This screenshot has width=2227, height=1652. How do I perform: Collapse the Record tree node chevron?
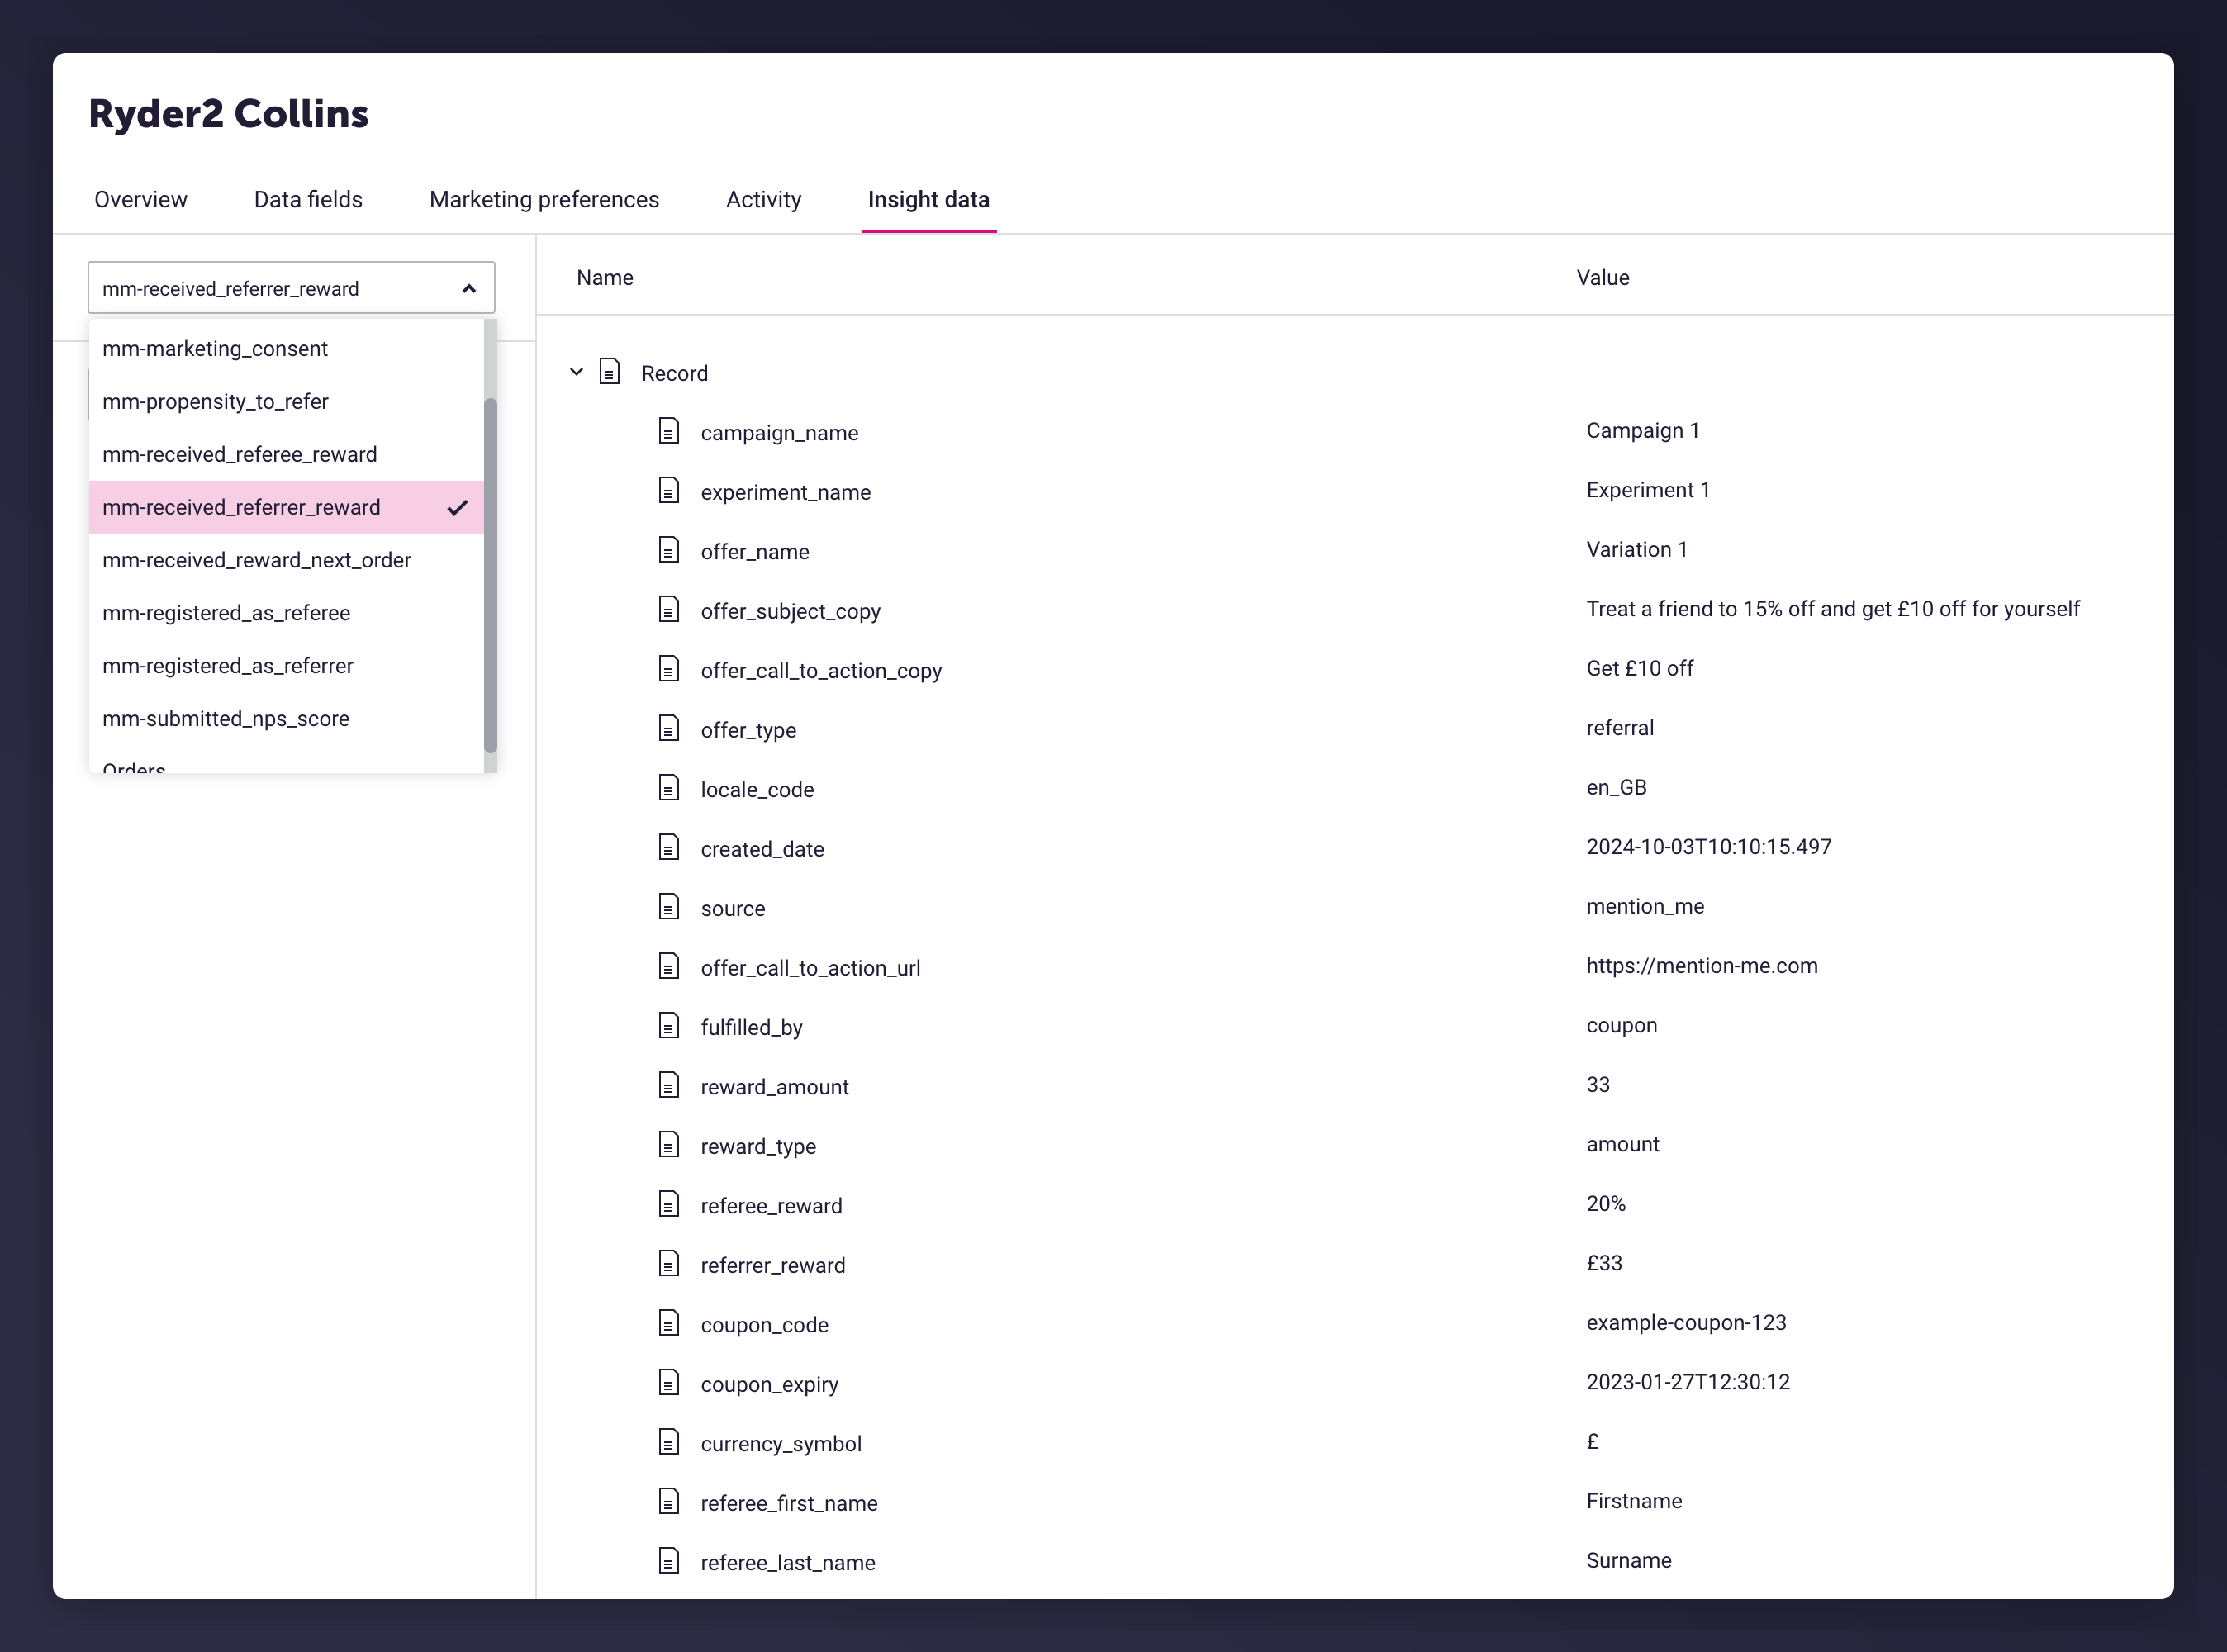577,372
